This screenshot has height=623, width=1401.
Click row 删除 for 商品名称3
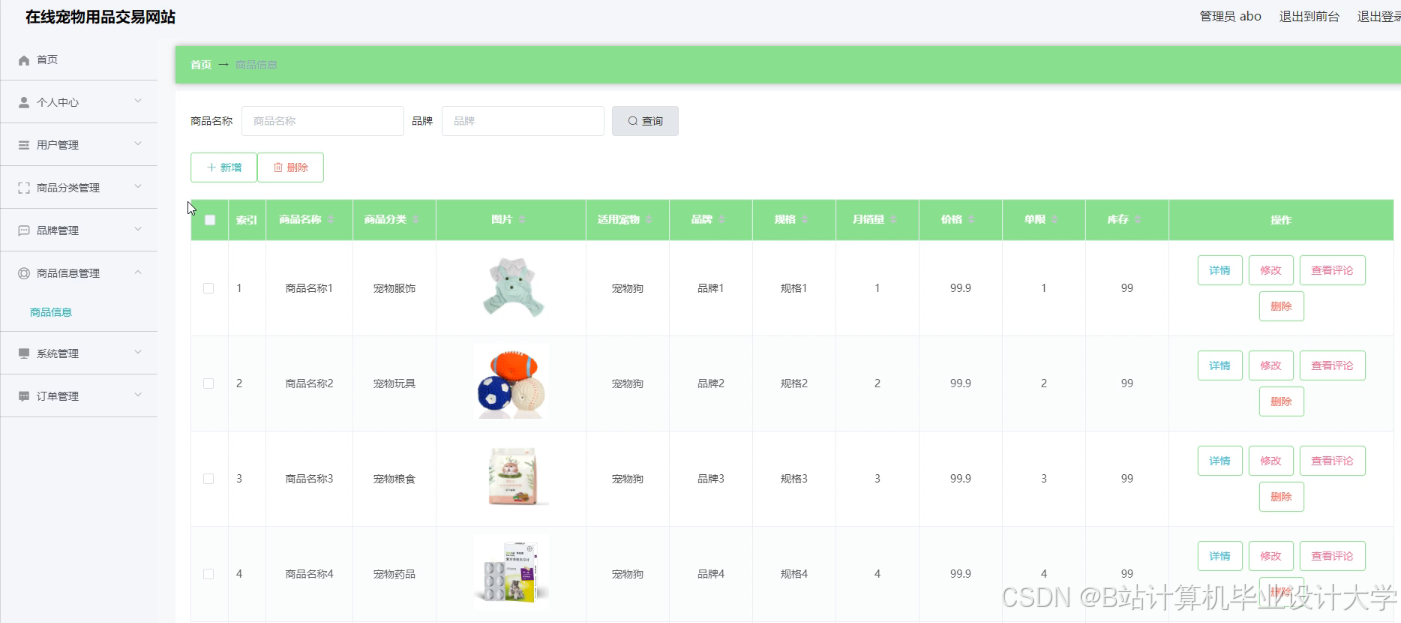(x=1281, y=497)
